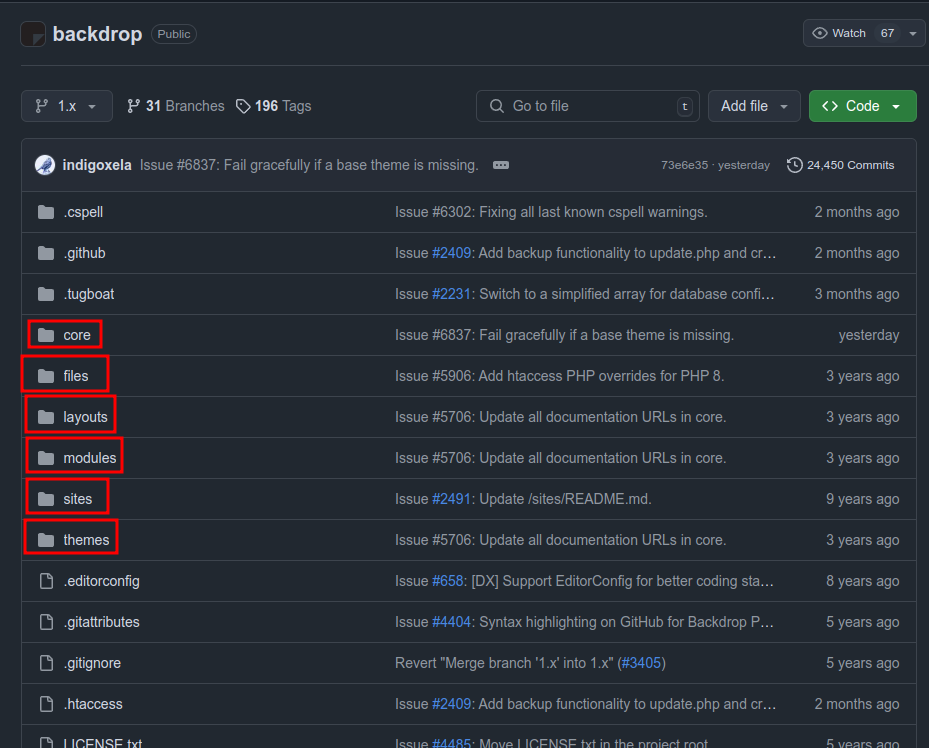Click commit hash 73e6e35
This screenshot has width=929, height=748.
pyautogui.click(x=684, y=165)
